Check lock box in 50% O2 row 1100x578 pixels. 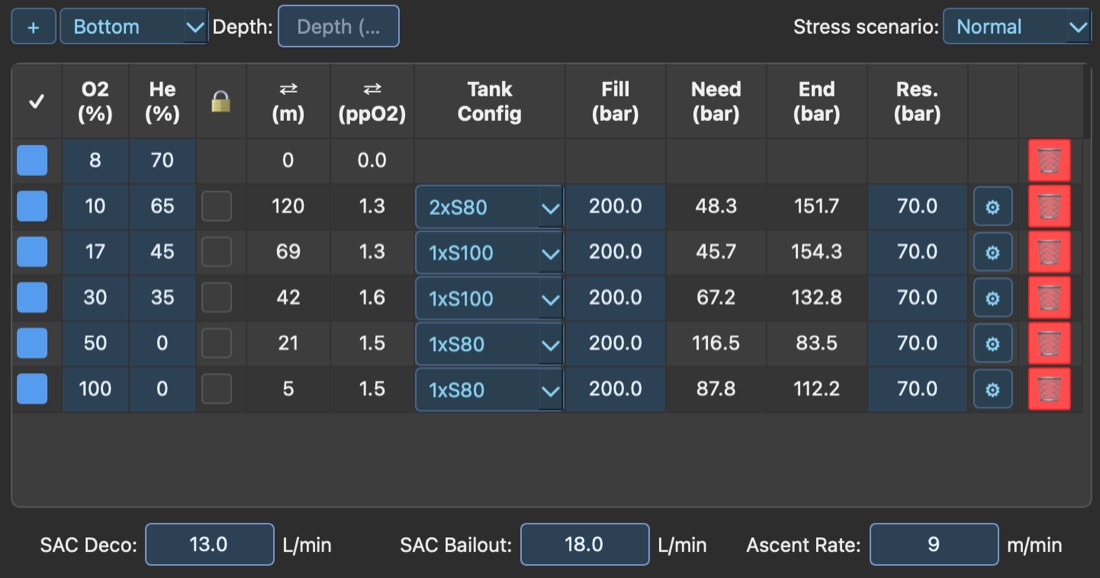click(217, 343)
